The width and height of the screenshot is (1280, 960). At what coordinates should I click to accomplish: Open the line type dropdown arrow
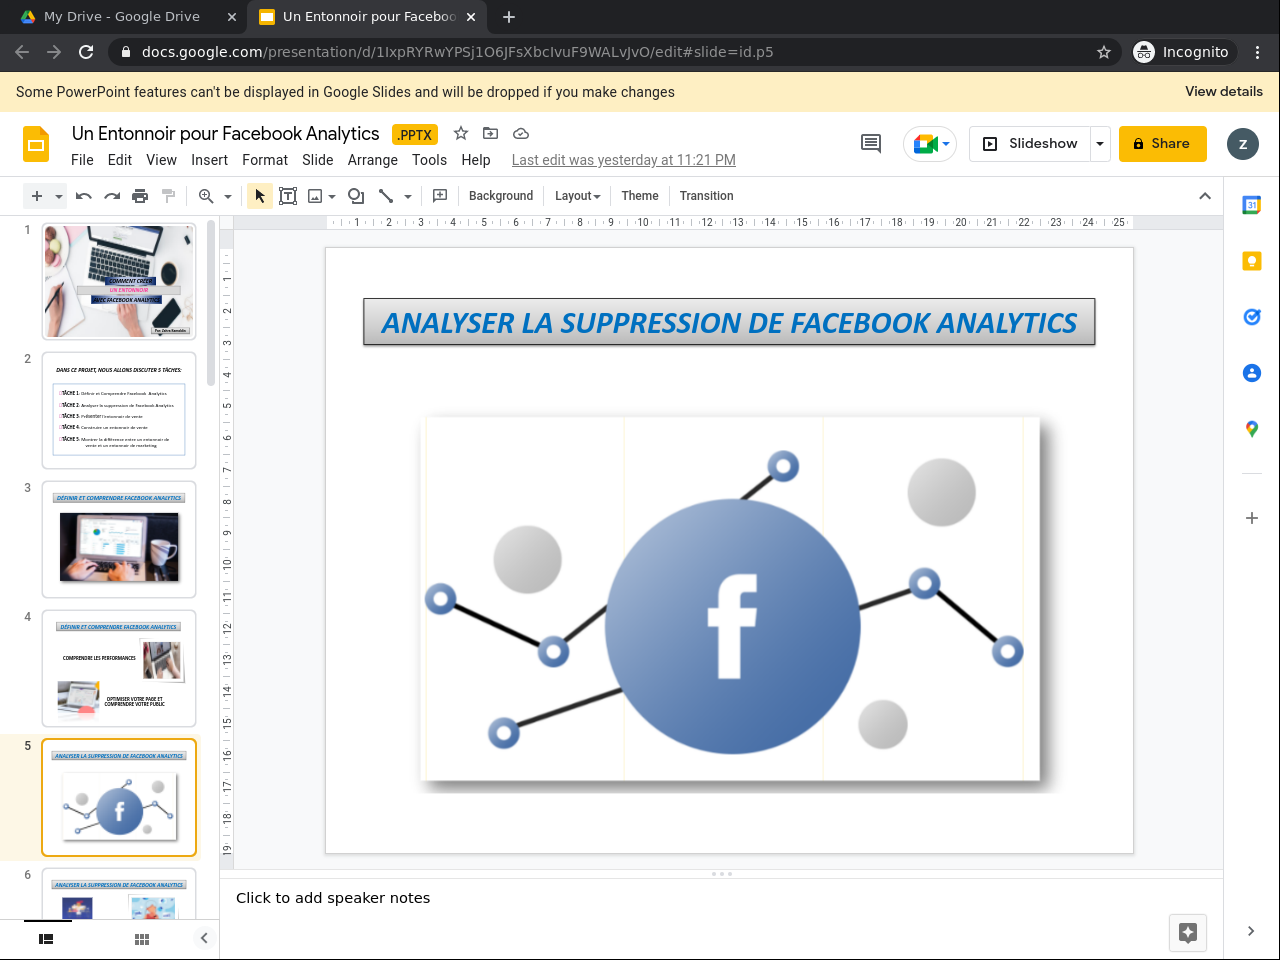pyautogui.click(x=408, y=196)
